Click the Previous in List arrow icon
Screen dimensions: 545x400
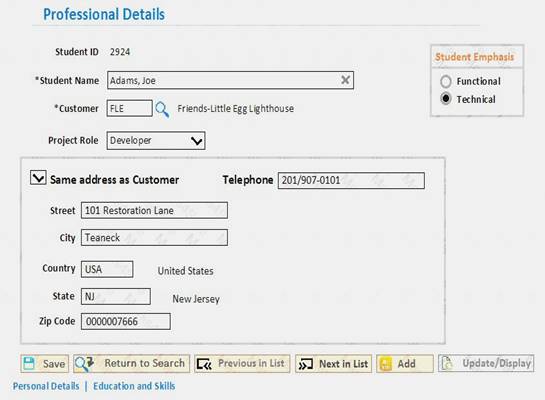pos(204,364)
